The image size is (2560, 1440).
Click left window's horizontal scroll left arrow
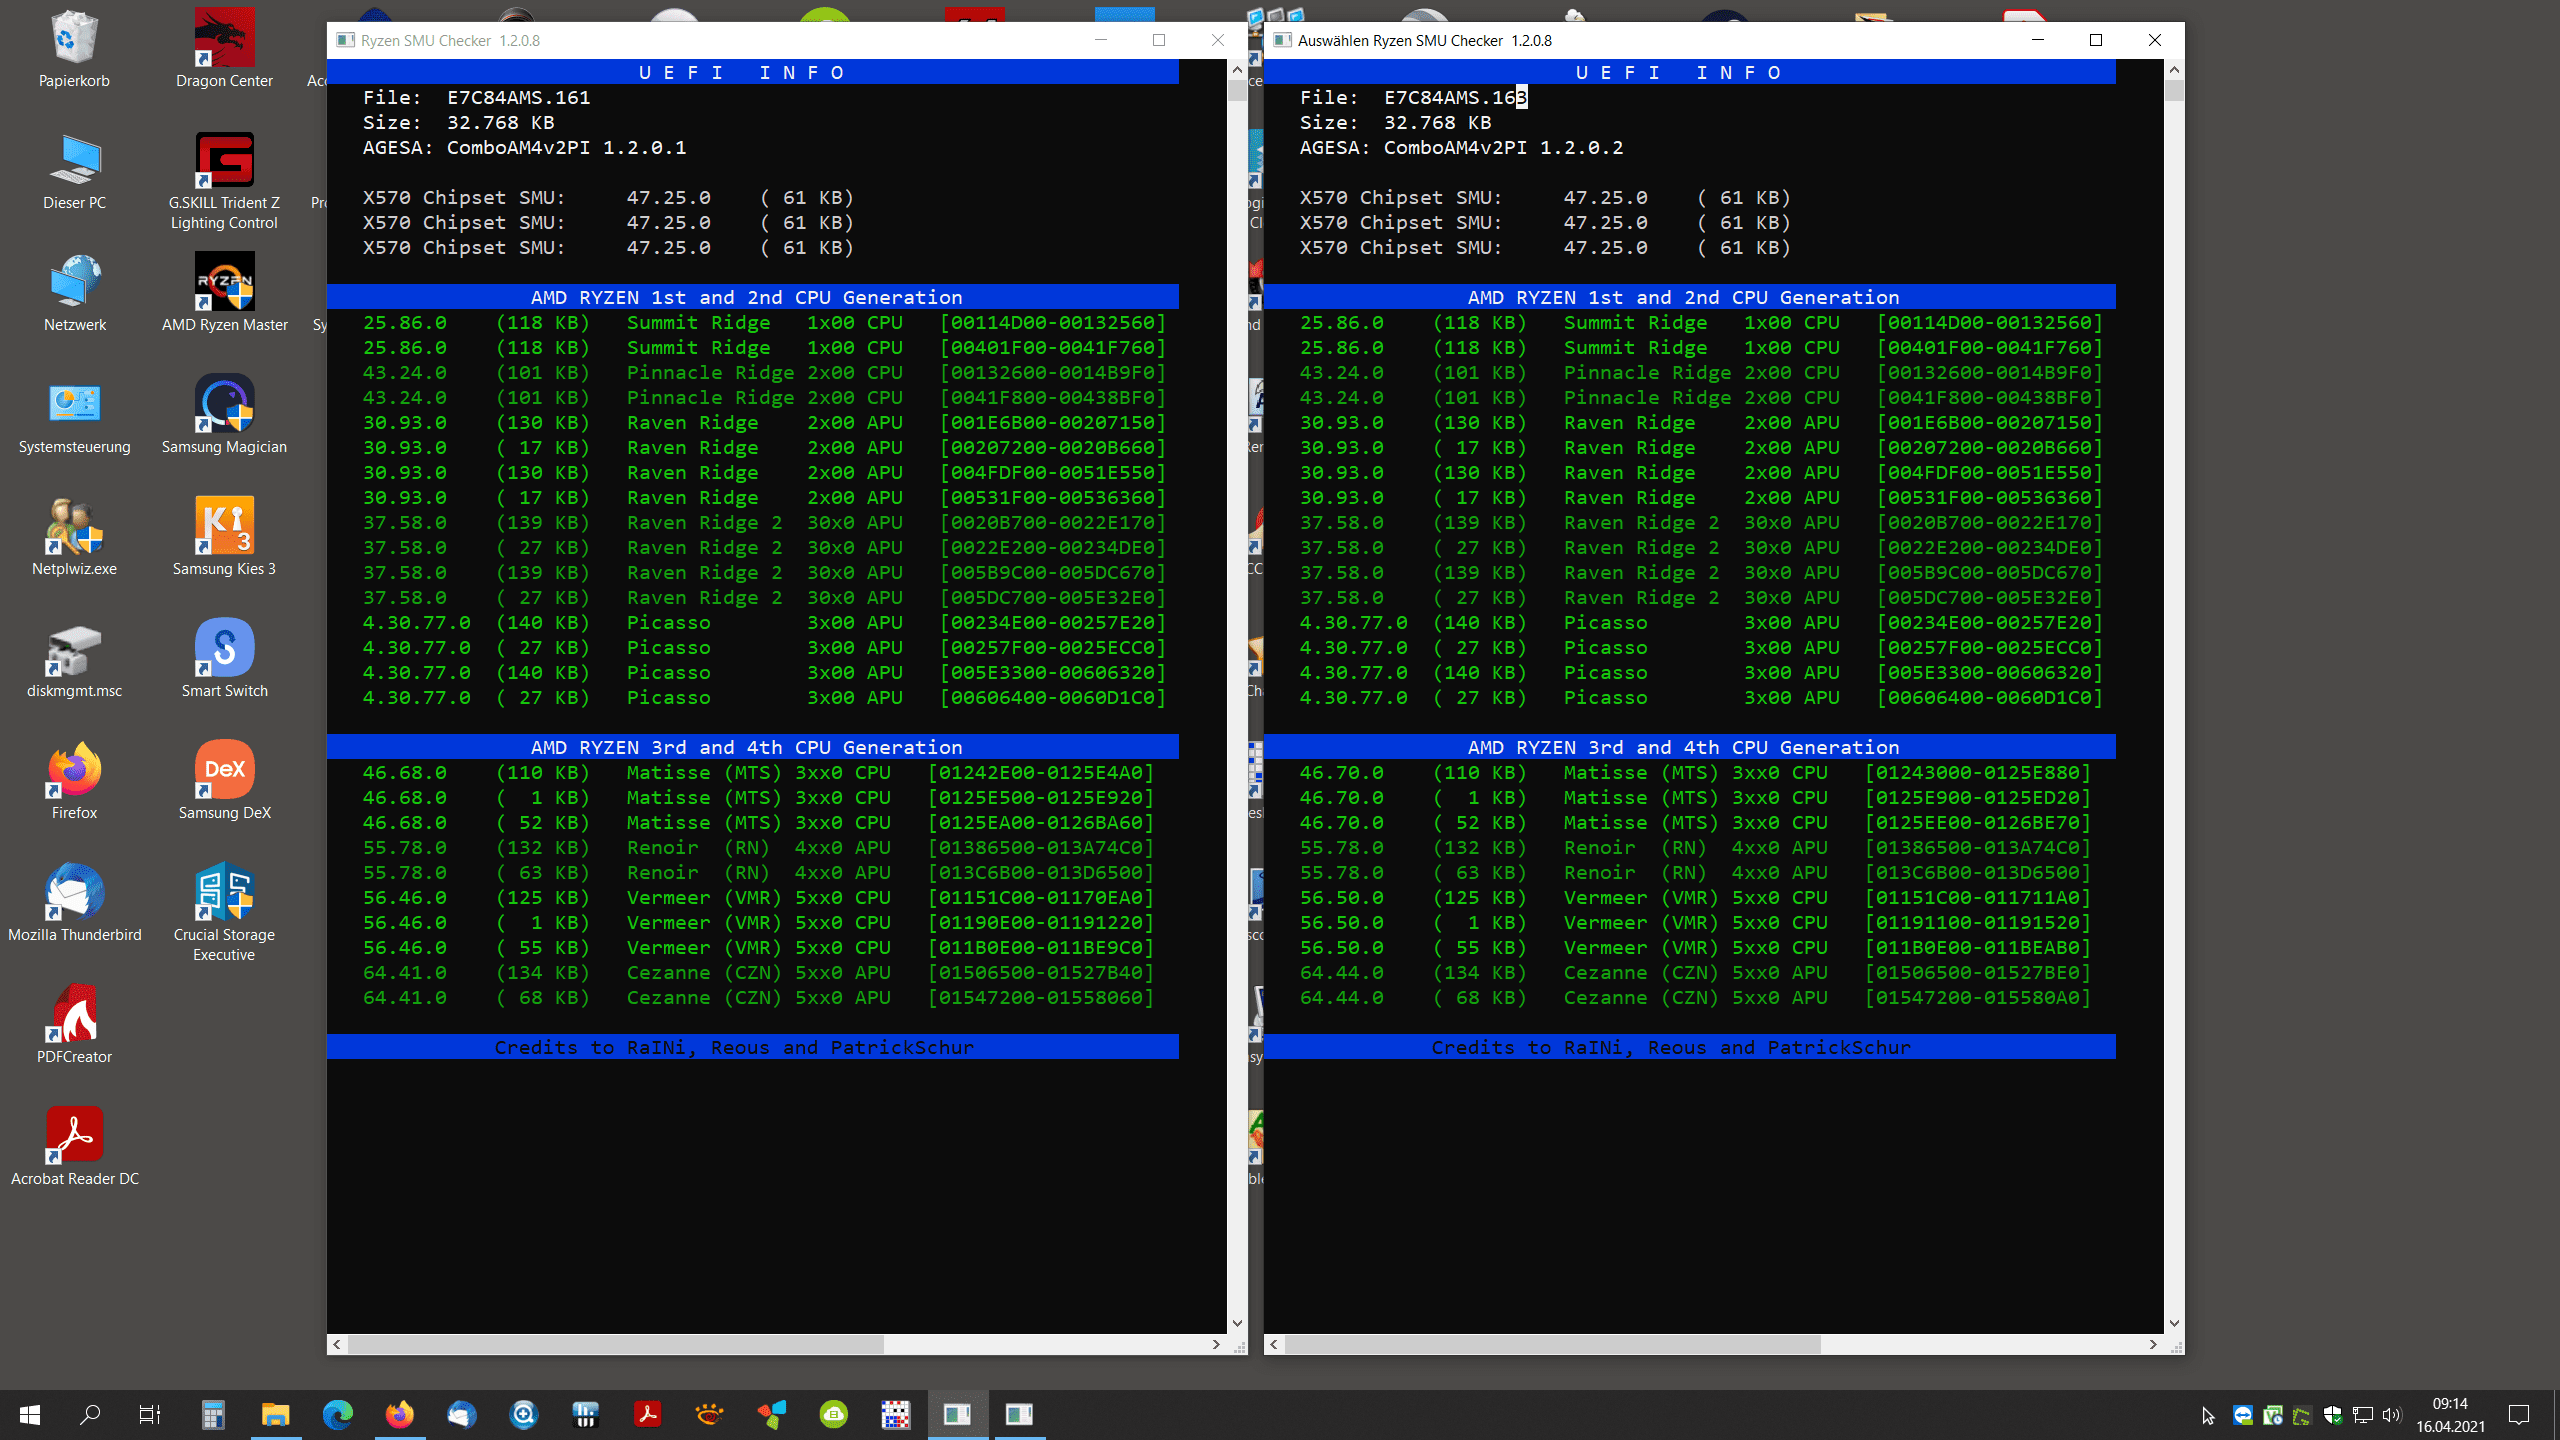pyautogui.click(x=337, y=1344)
